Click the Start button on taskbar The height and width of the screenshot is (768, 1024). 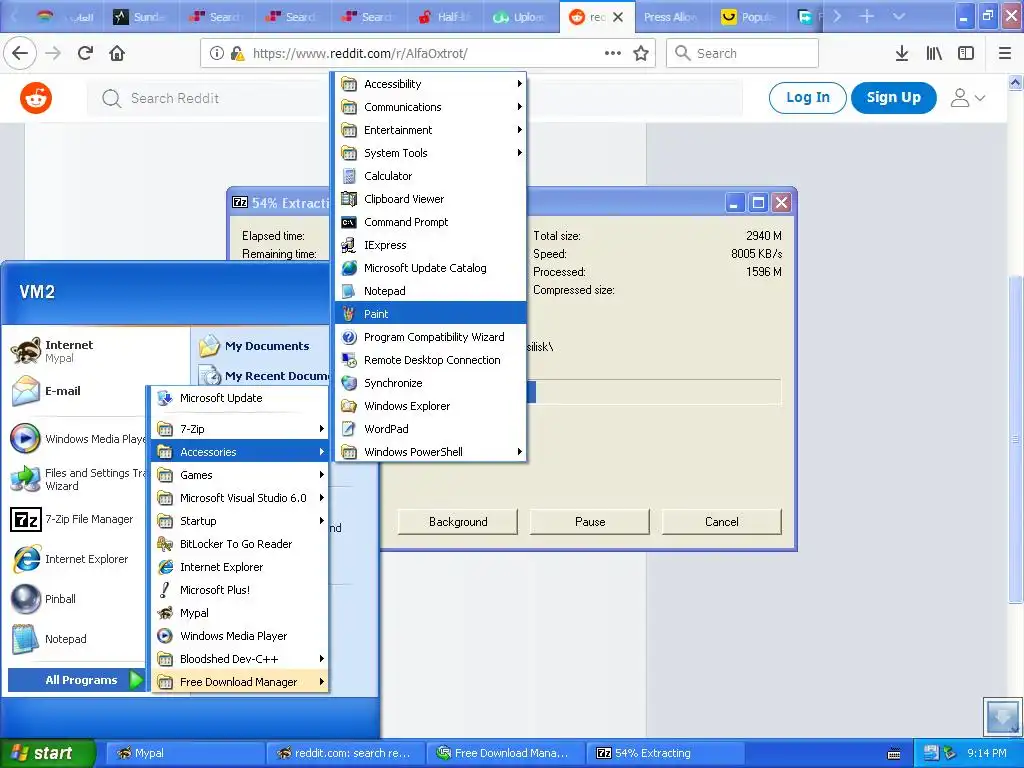coord(48,753)
